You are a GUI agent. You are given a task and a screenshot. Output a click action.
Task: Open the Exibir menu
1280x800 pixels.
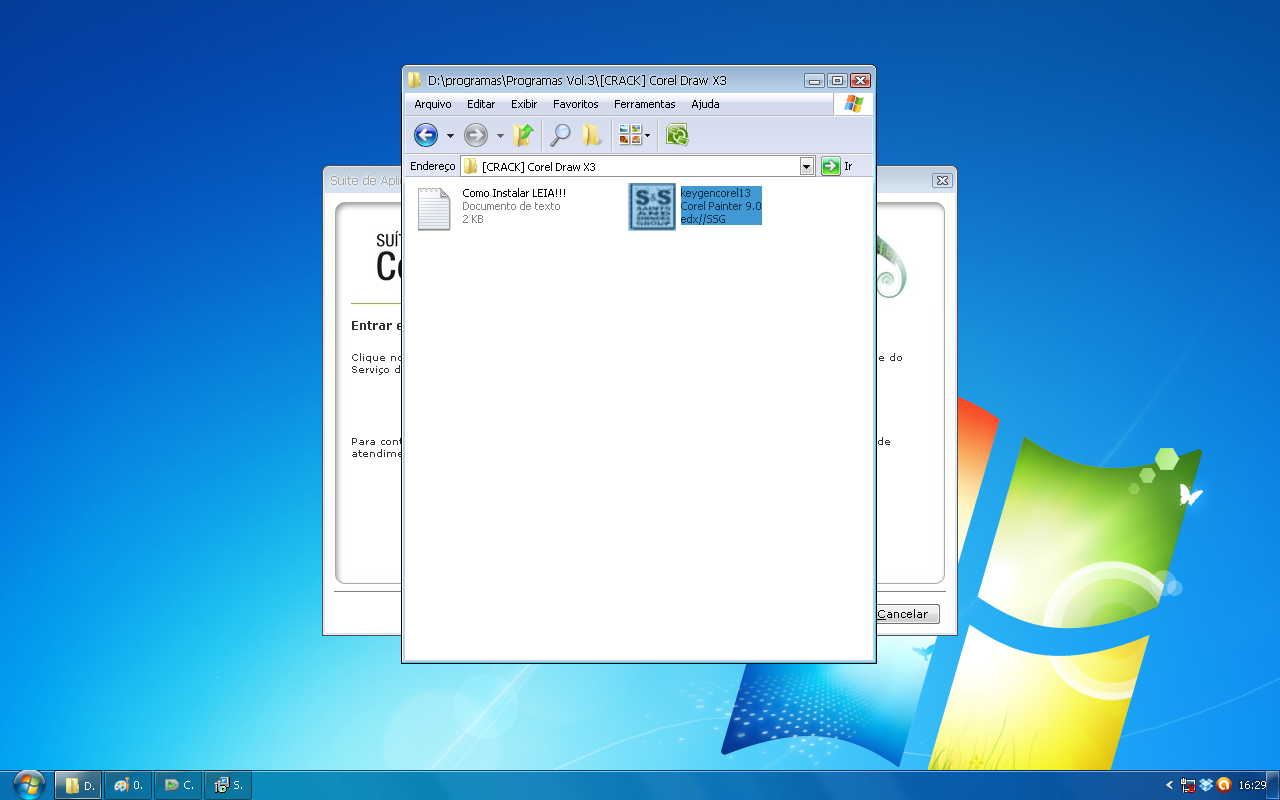click(524, 104)
